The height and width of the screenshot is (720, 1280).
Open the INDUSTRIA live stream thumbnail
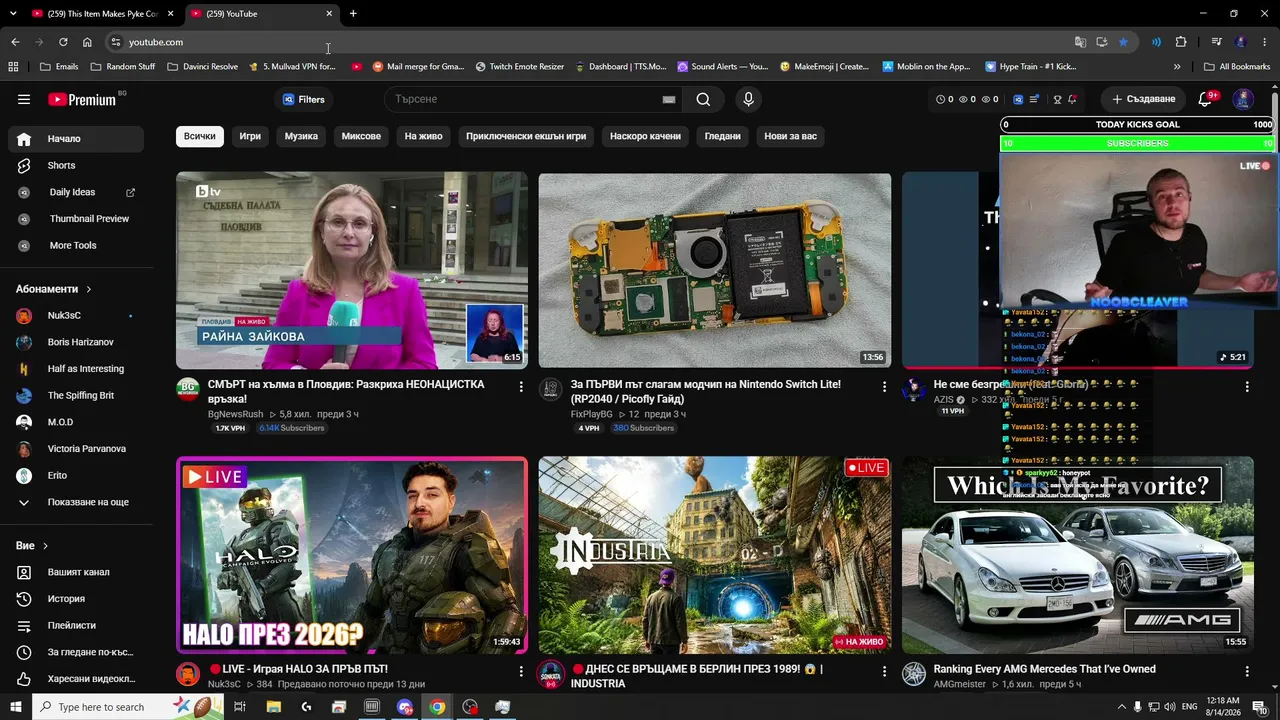pyautogui.click(x=715, y=555)
